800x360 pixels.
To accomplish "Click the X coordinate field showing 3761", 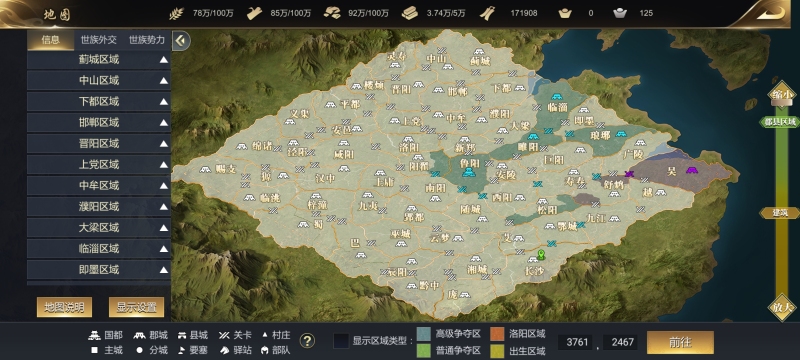I will [x=577, y=342].
